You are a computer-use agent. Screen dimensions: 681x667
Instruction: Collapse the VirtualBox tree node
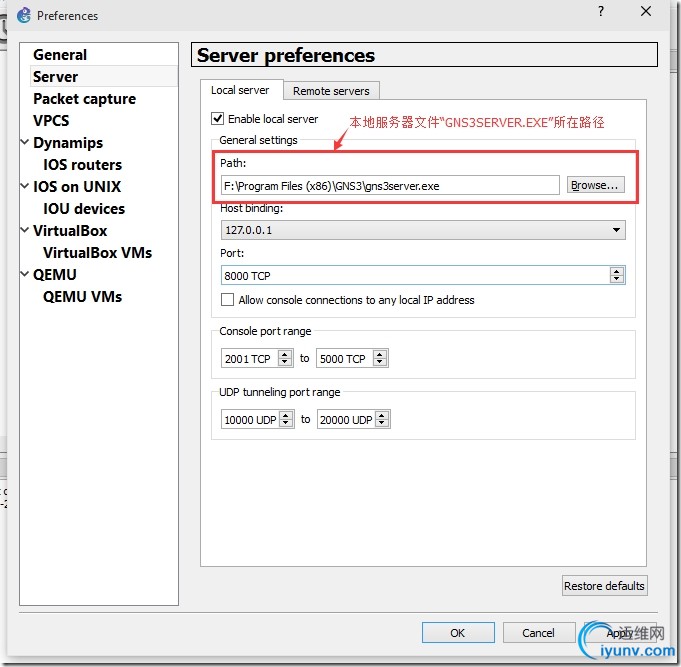pos(25,230)
